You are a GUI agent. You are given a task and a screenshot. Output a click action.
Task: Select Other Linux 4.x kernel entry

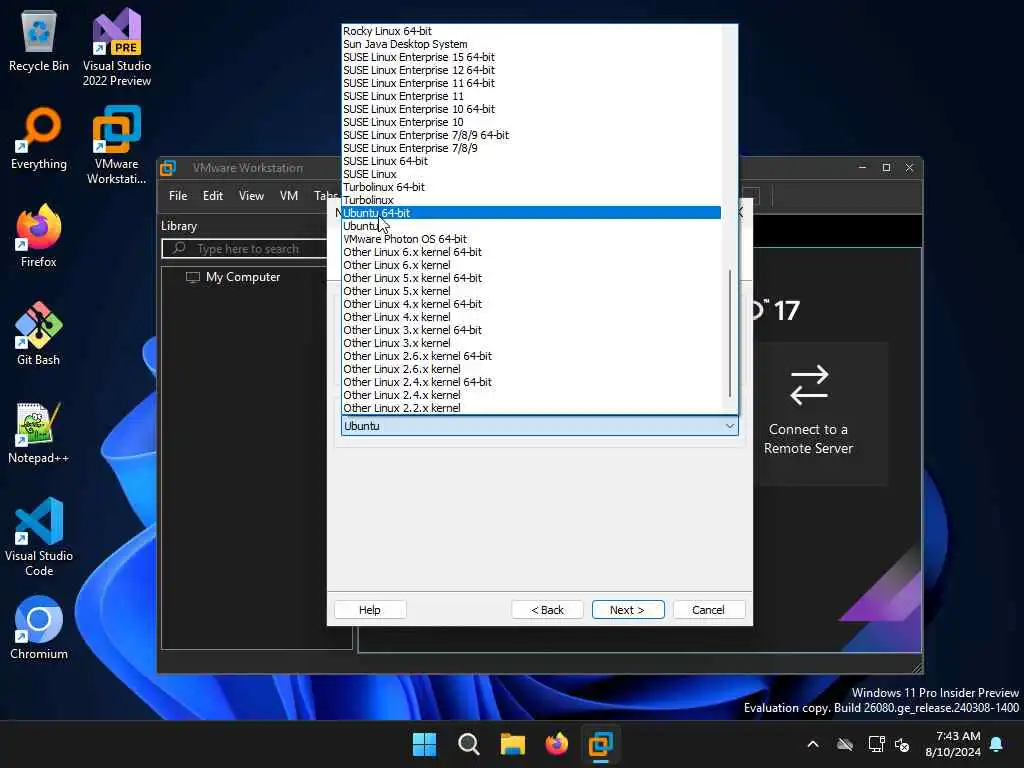[x=531, y=317]
